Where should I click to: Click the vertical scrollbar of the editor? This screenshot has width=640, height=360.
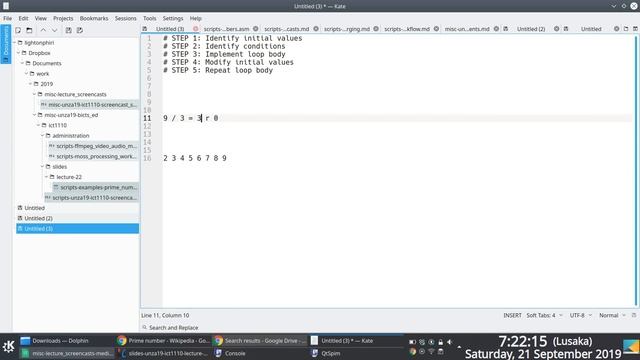tap(636, 171)
